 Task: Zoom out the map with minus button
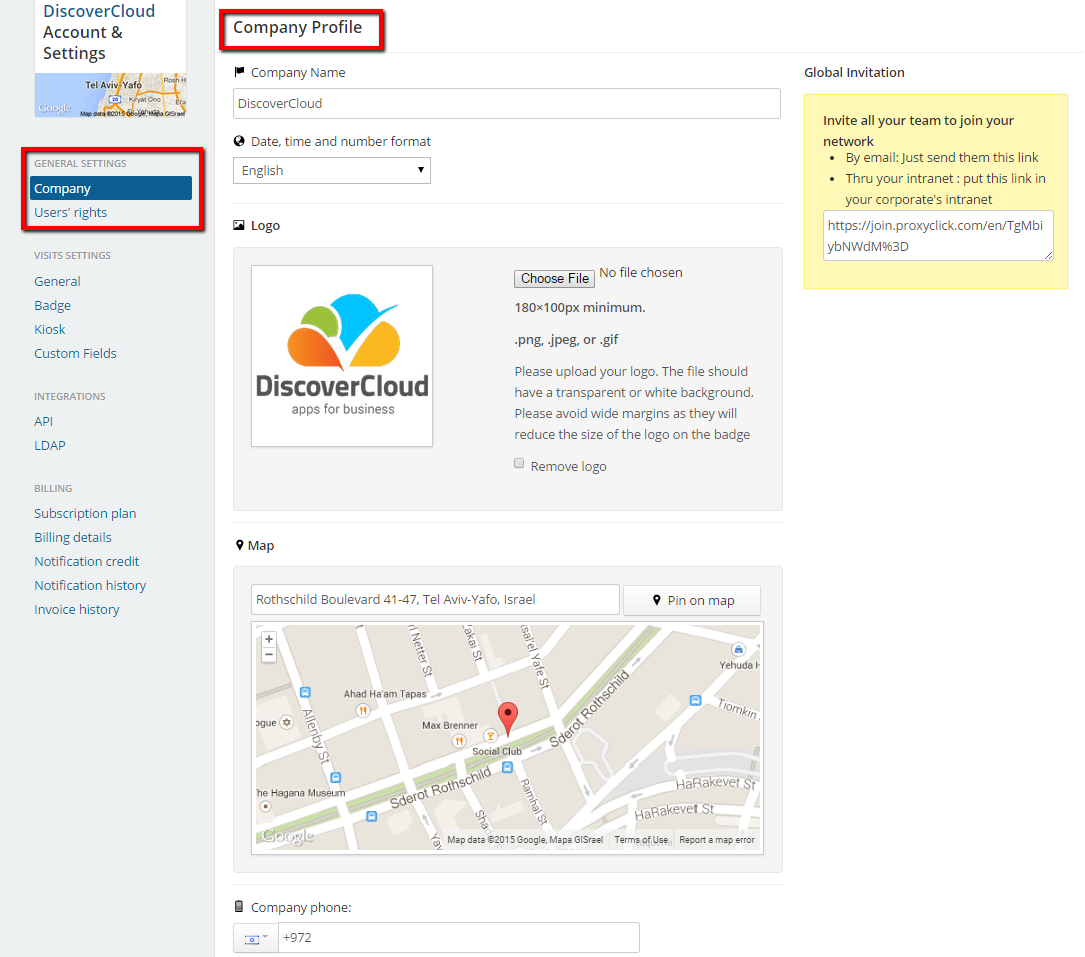[268, 655]
